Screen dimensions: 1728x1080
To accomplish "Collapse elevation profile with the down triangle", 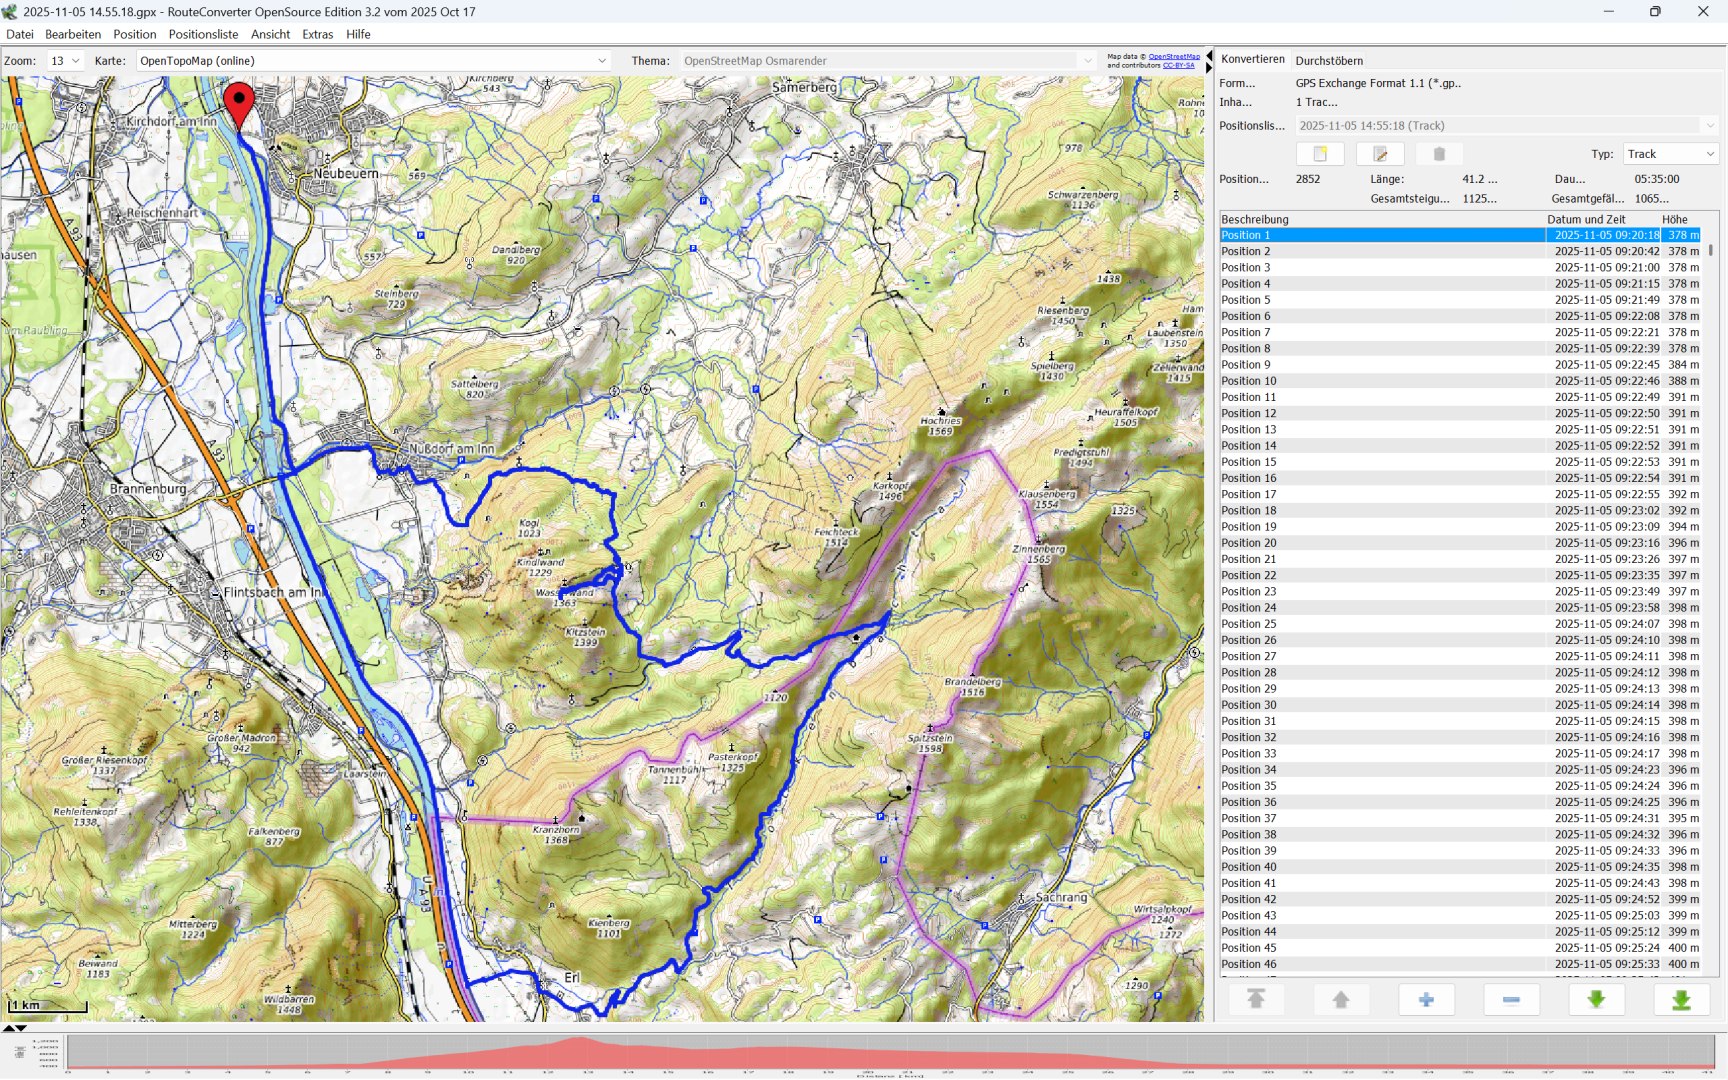I will [x=21, y=1028].
